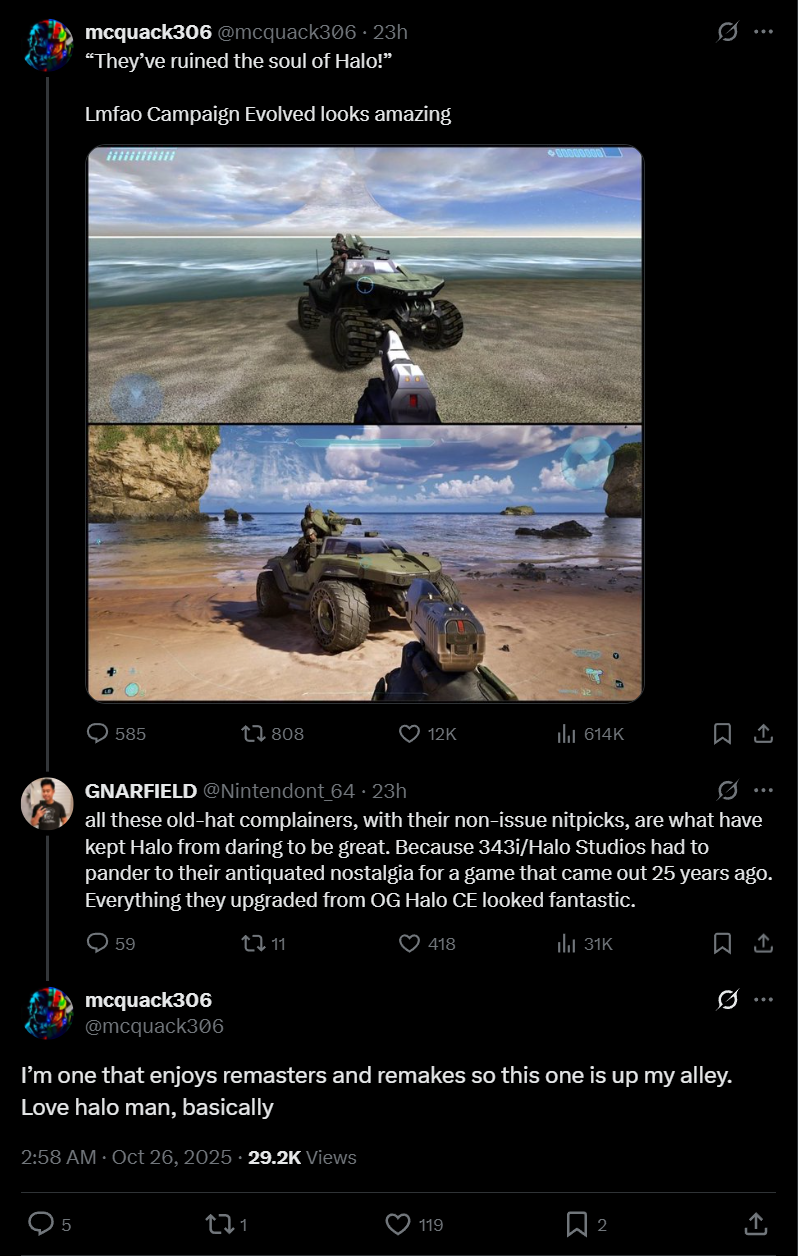Bookmark the original Campaign Evolved post
Screen dimensions: 798x1256
722,734
